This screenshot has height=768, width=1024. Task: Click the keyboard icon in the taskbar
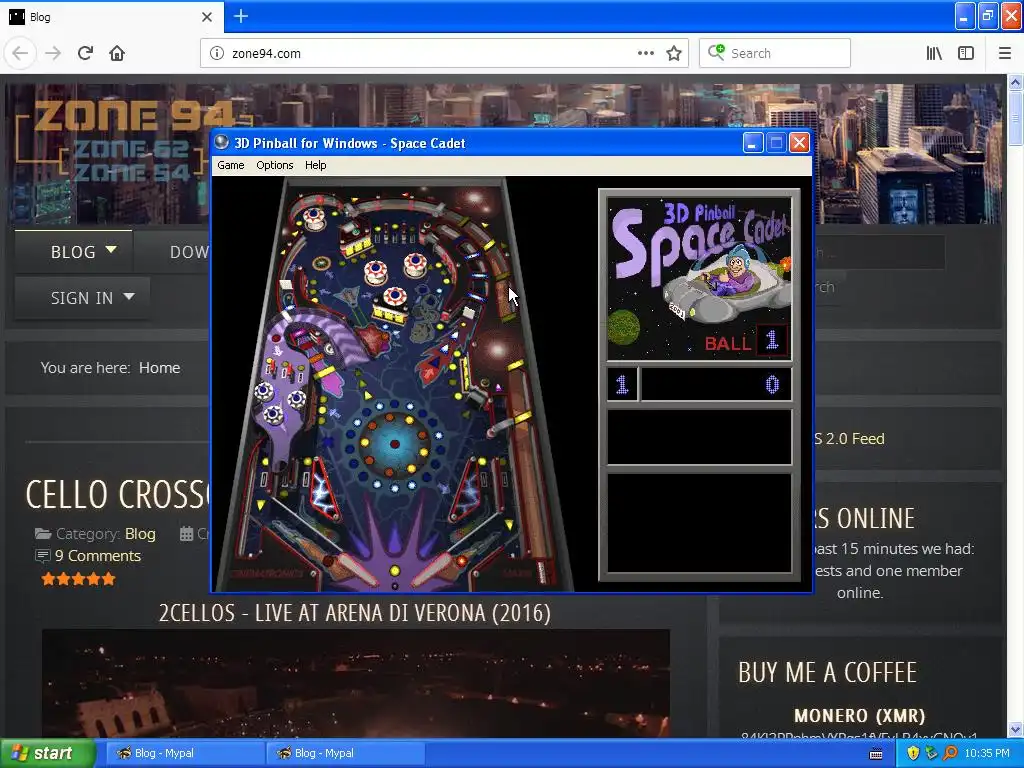(876, 754)
